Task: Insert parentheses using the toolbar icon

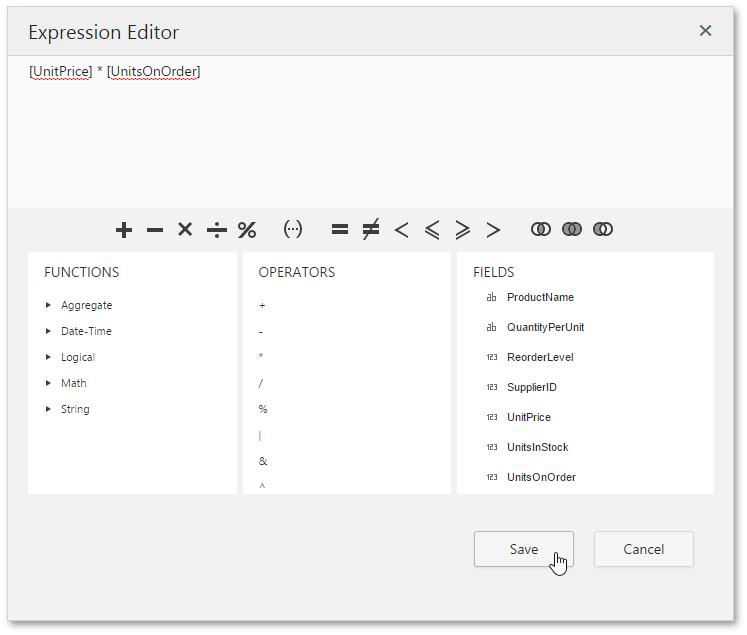Action: tap(293, 230)
